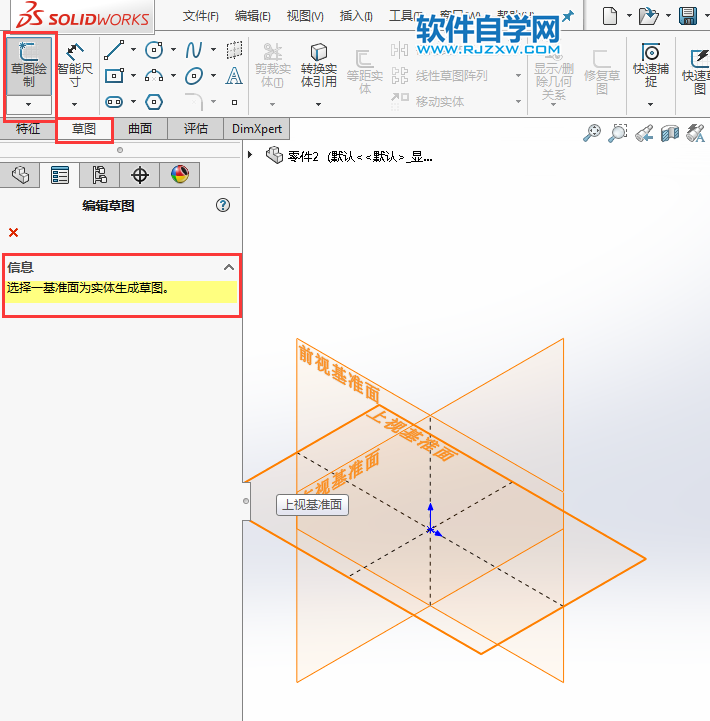Click the 转换实体引用 convert entities tool

click(x=318, y=65)
